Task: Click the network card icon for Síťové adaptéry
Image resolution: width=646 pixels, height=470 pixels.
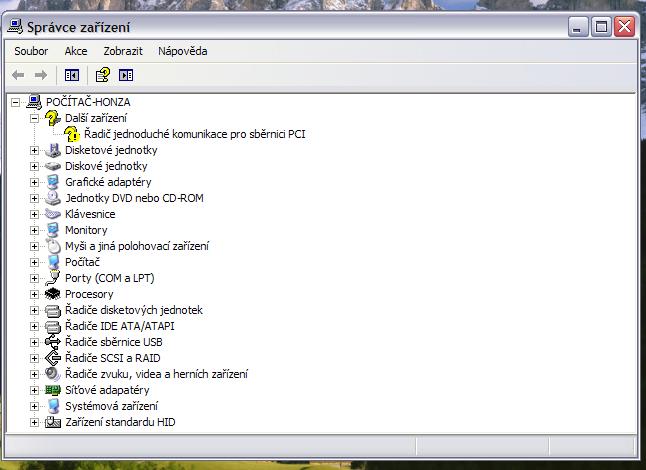Action: pyautogui.click(x=53, y=390)
